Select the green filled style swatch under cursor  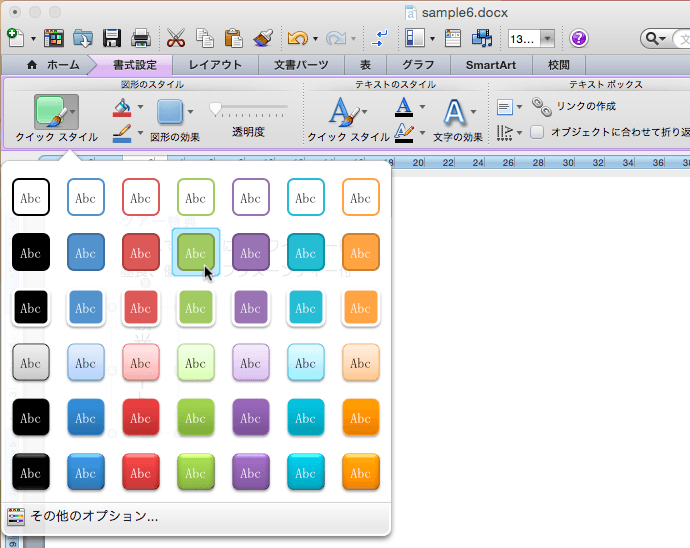click(x=196, y=252)
